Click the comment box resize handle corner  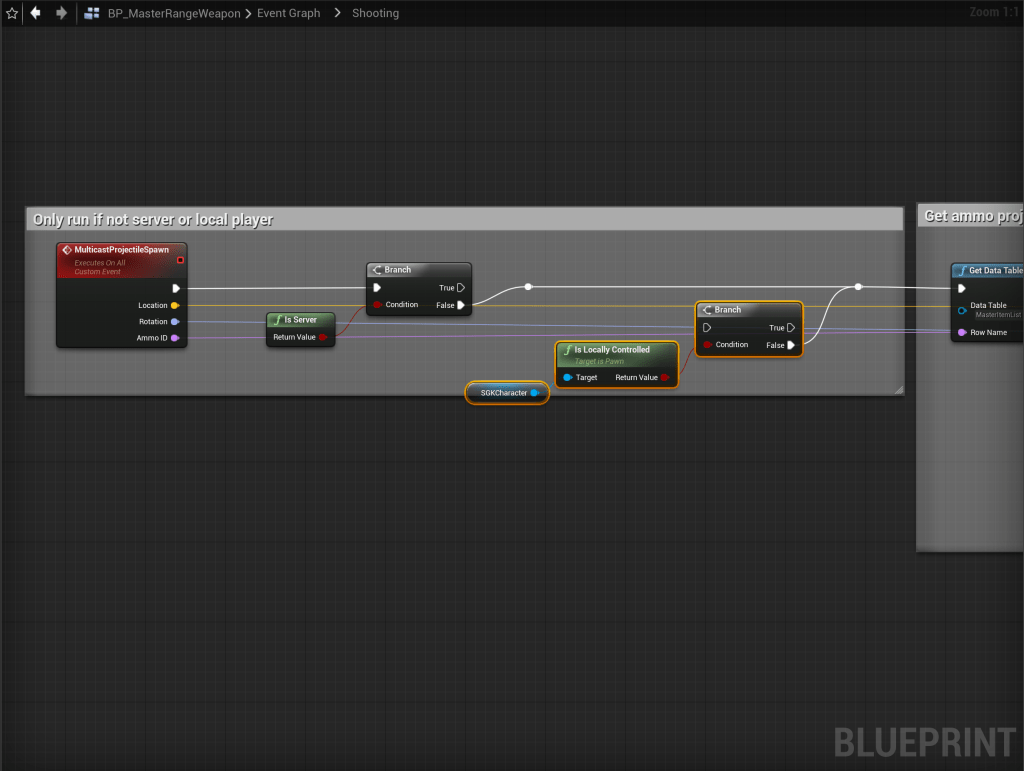(x=897, y=389)
